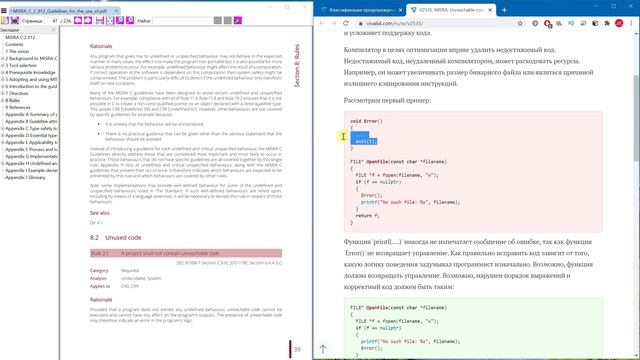Expand '2 Background to MISRA C' bookmark
This screenshot has height=360, width=640.
(x=2, y=58)
